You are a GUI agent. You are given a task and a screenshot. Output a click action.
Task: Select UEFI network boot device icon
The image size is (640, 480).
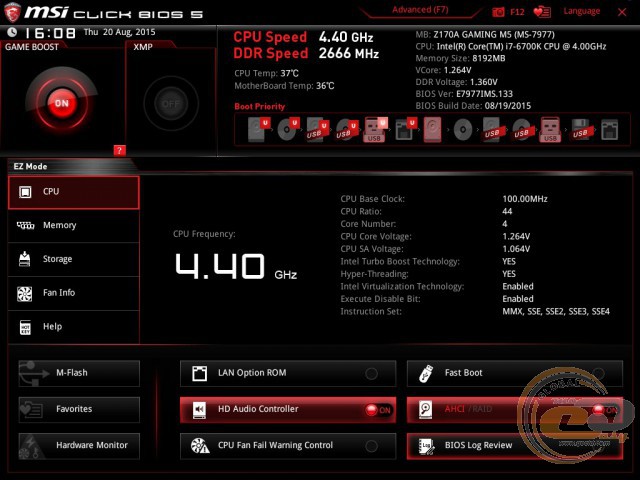(x=406, y=129)
